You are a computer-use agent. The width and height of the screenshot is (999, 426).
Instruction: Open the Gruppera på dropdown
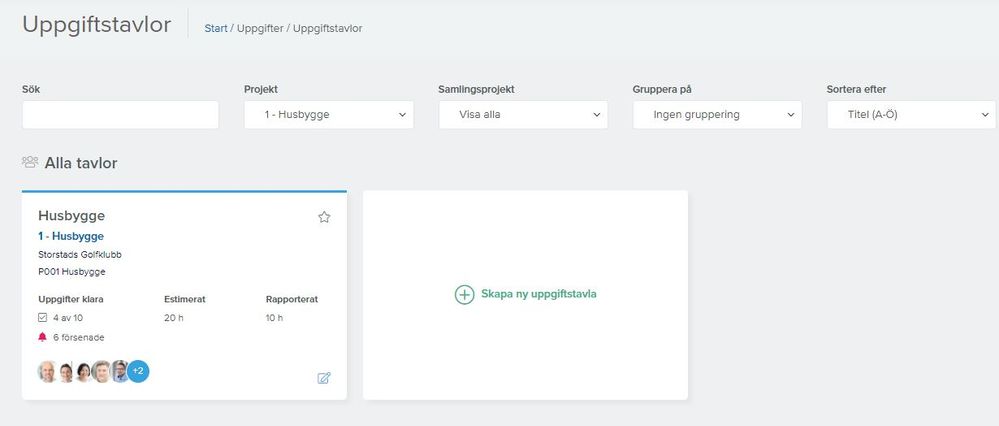pyautogui.click(x=717, y=115)
